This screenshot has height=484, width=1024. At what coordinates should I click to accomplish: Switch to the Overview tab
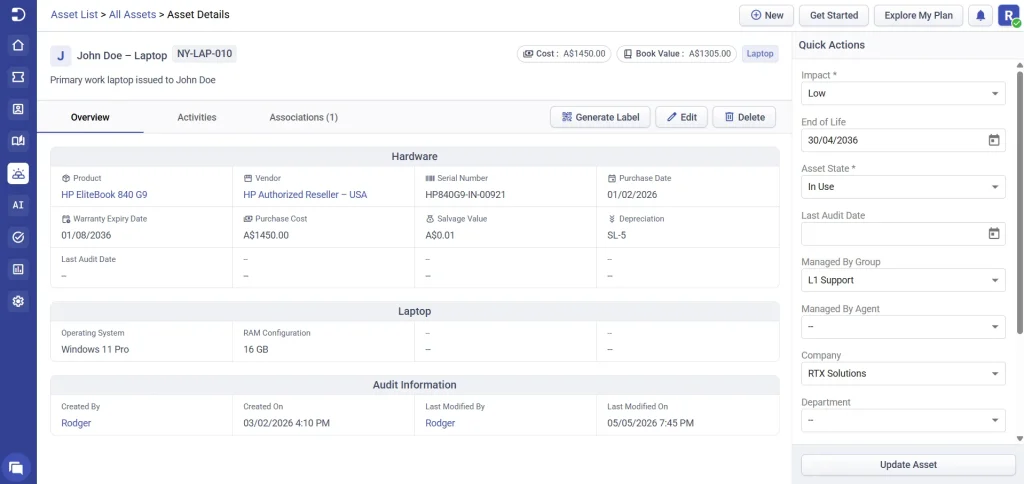tap(90, 118)
